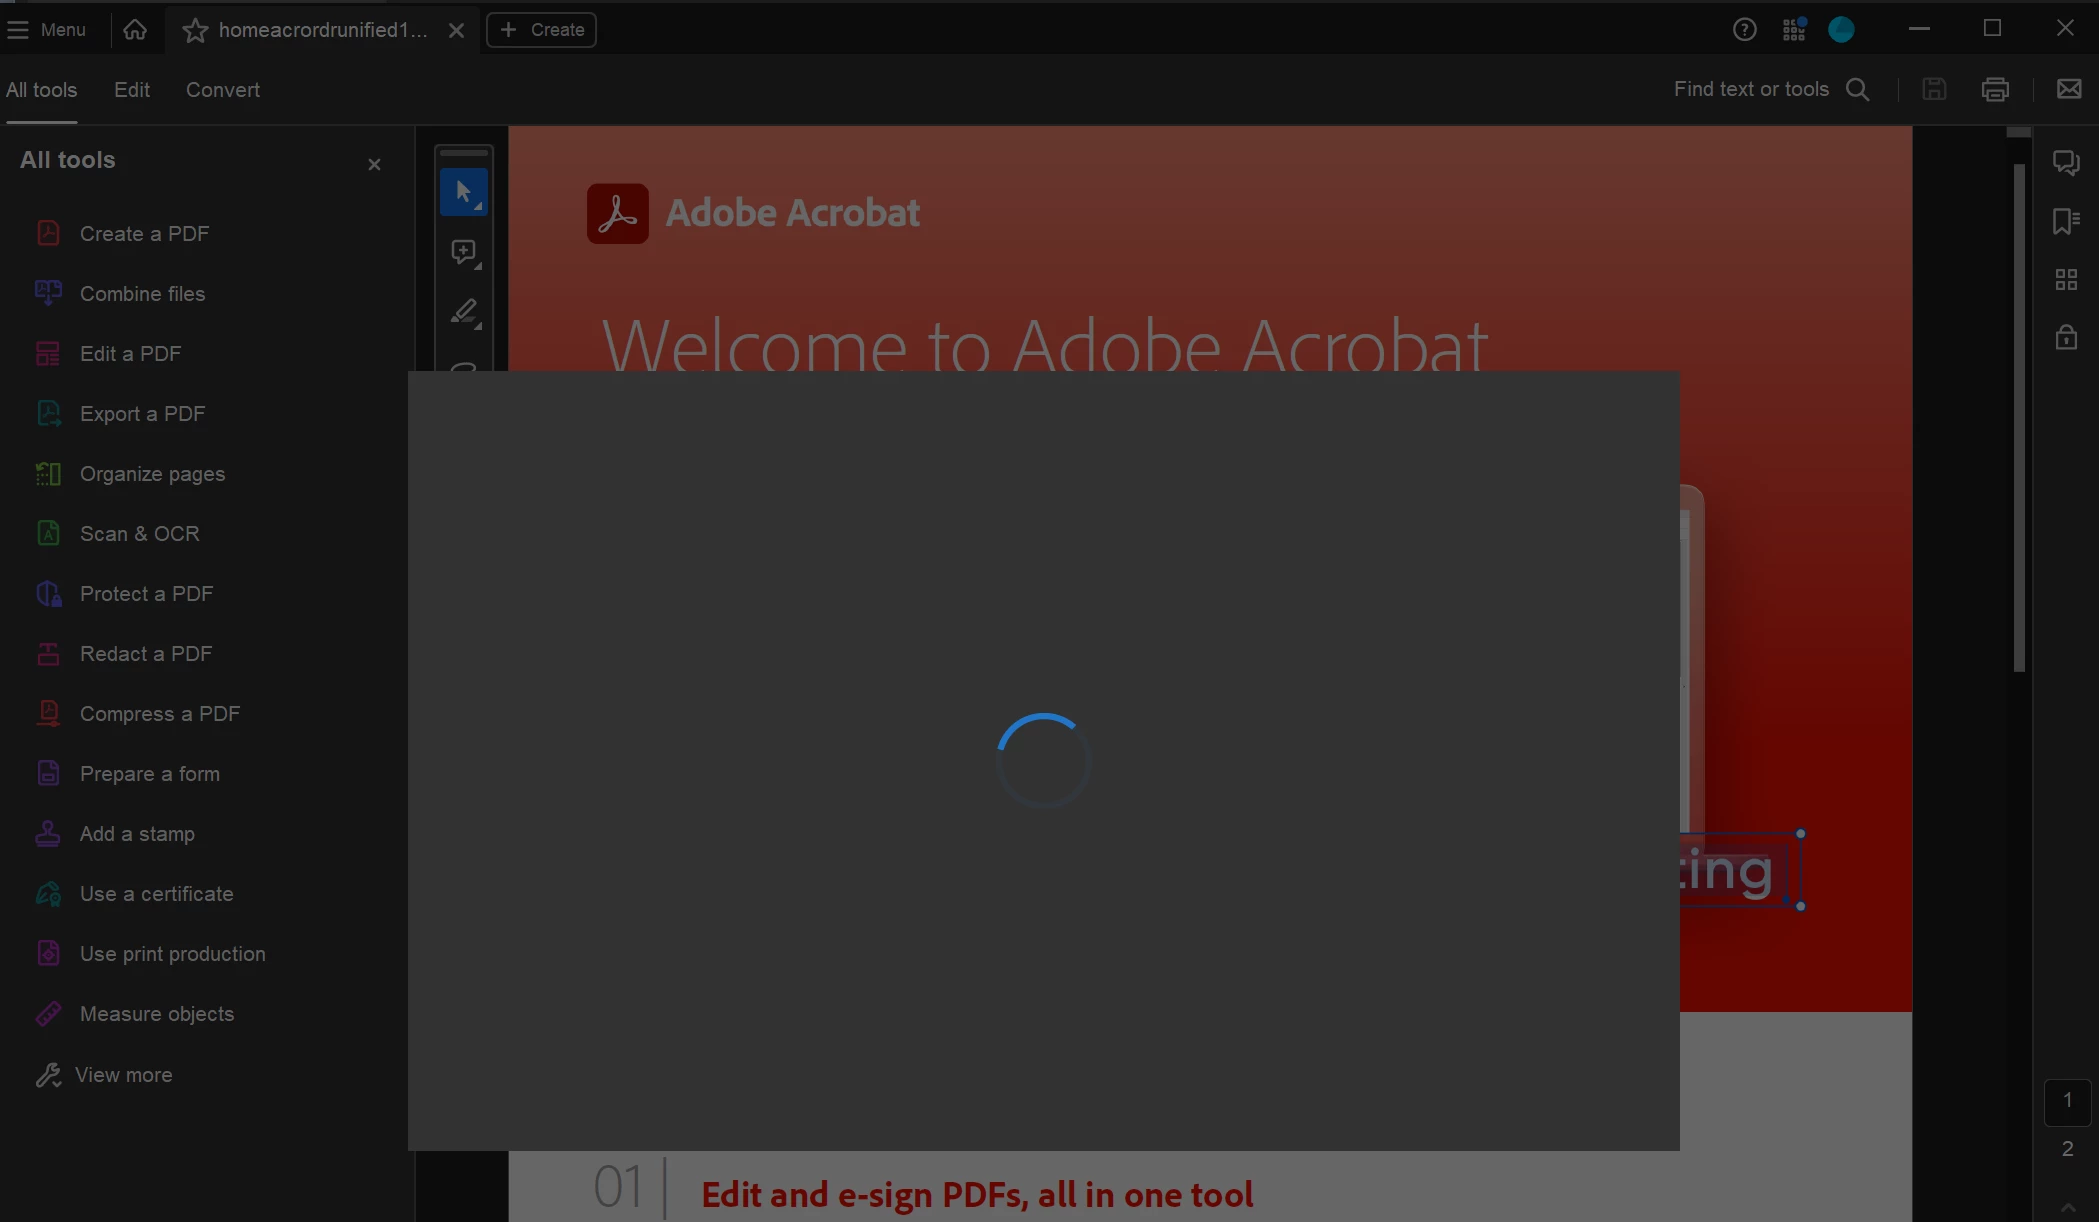Switch to the Edit tab
This screenshot has height=1222, width=2099.
point(131,90)
